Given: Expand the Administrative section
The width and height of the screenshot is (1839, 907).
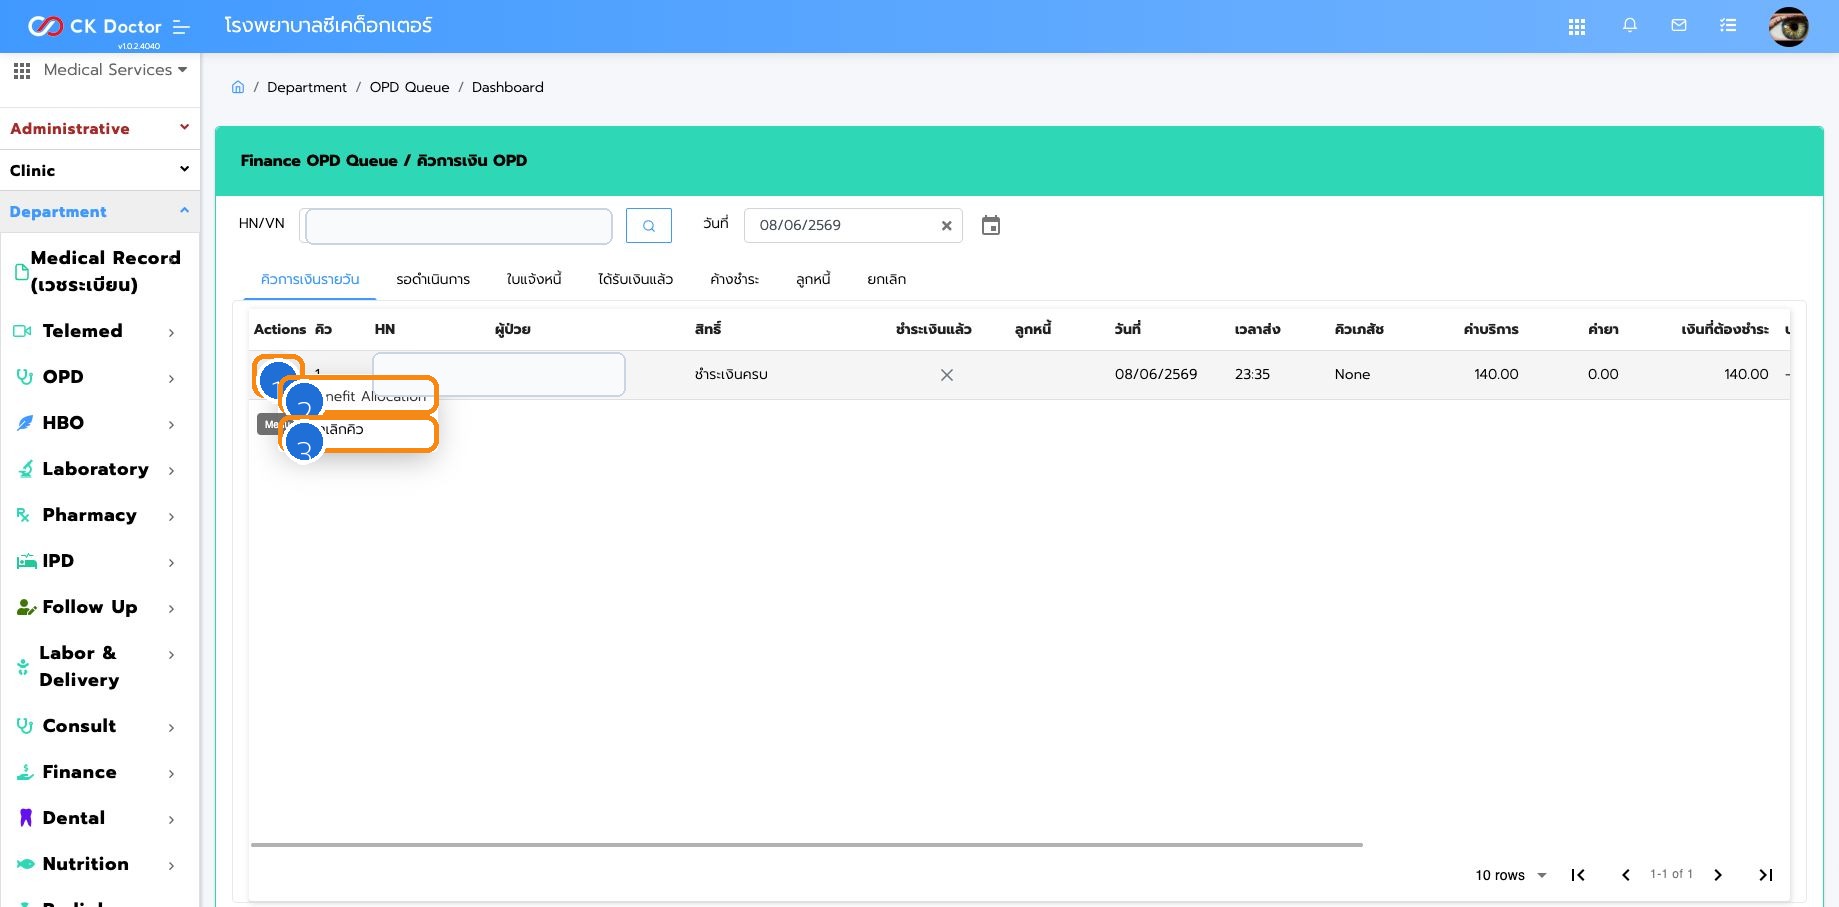Looking at the screenshot, I should [x=100, y=129].
